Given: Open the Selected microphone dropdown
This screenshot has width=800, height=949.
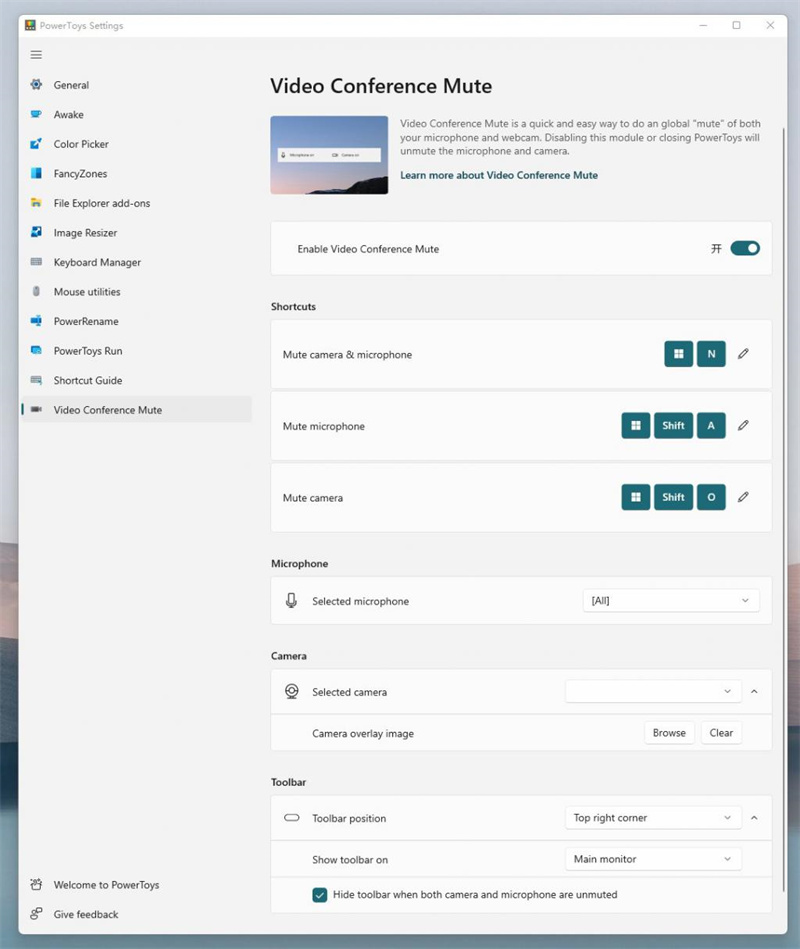Looking at the screenshot, I should point(670,601).
